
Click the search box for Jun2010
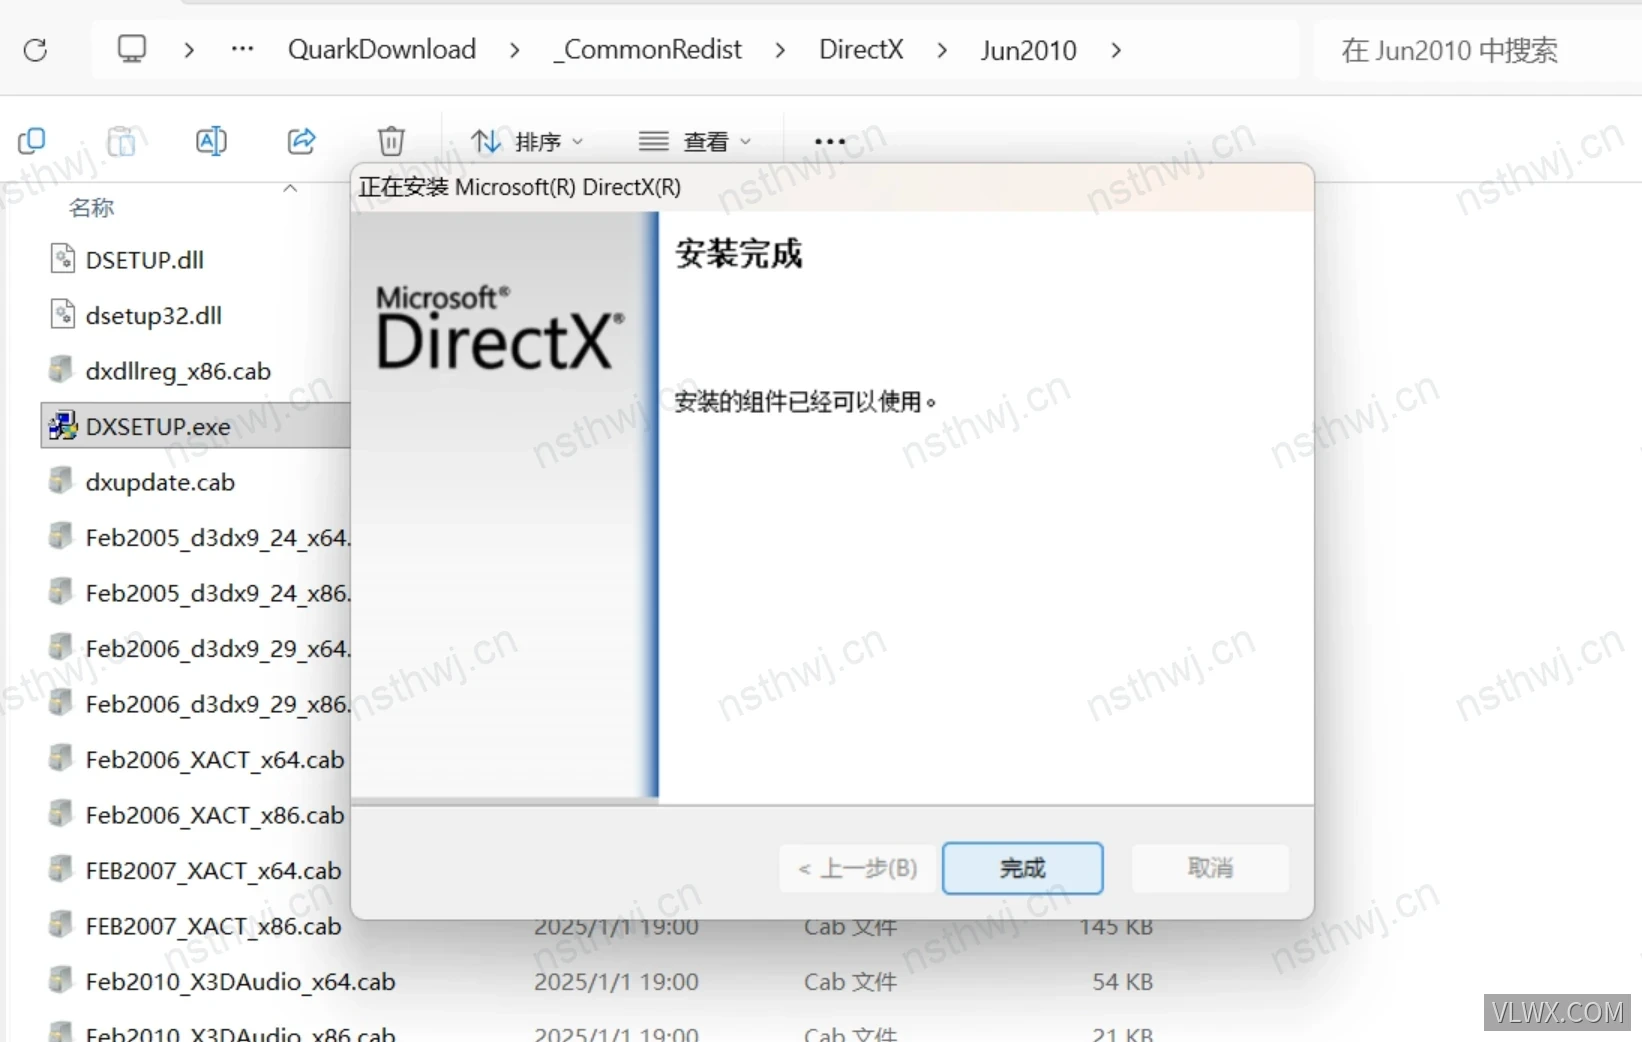[x=1478, y=50]
